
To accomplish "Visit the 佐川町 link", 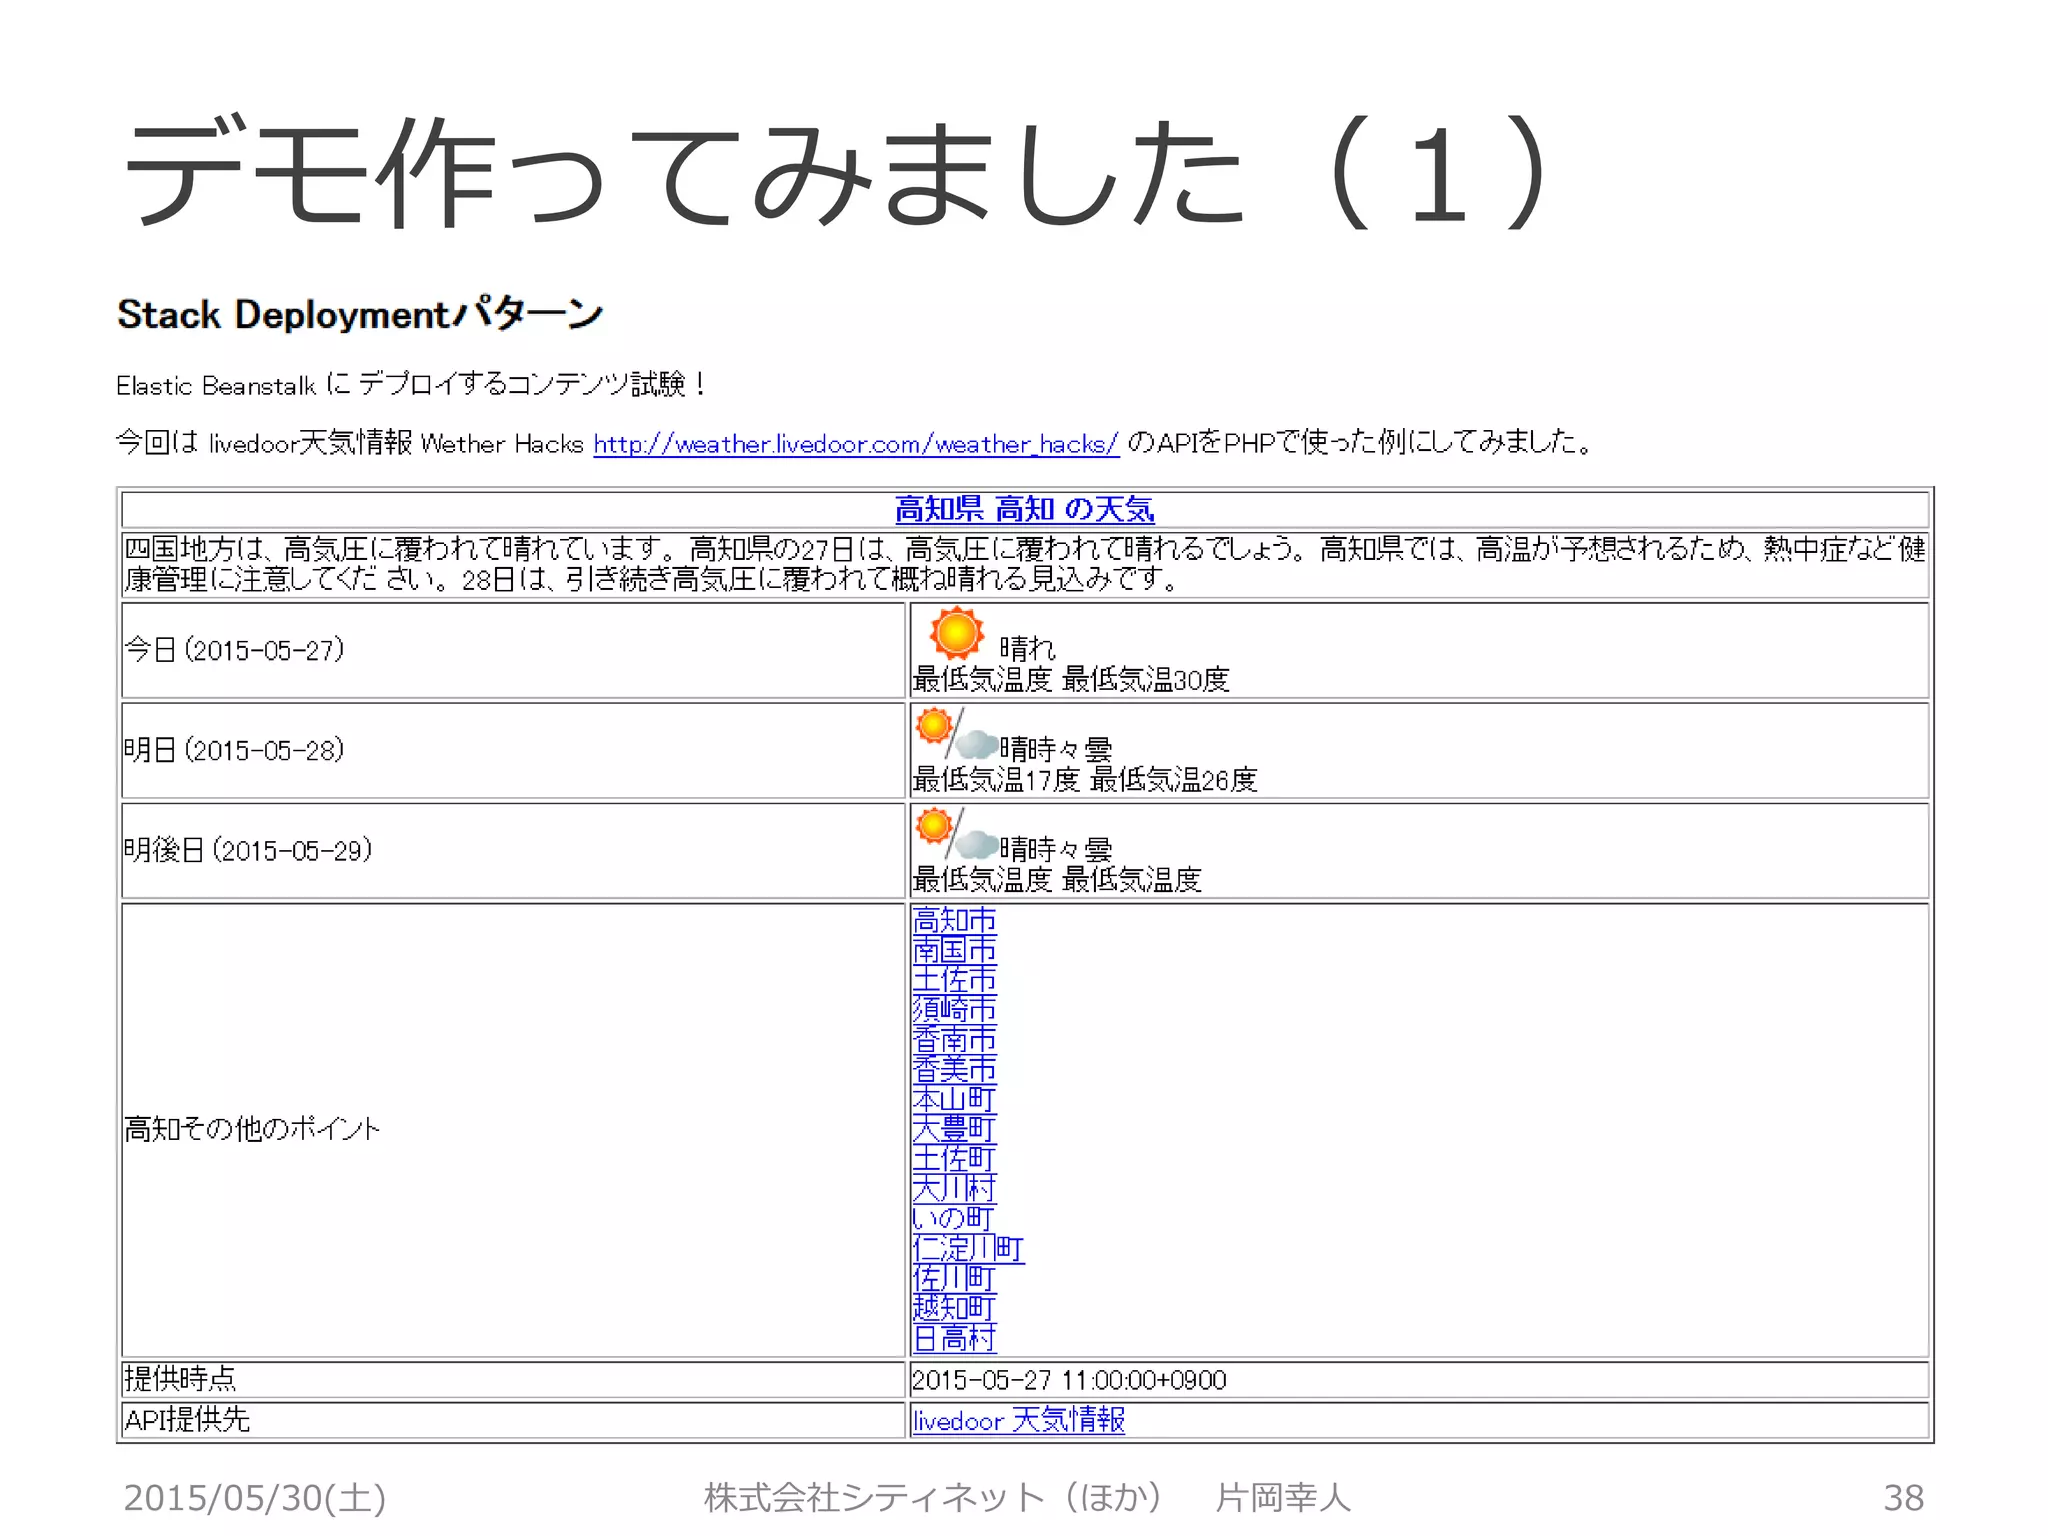I will point(954,1278).
